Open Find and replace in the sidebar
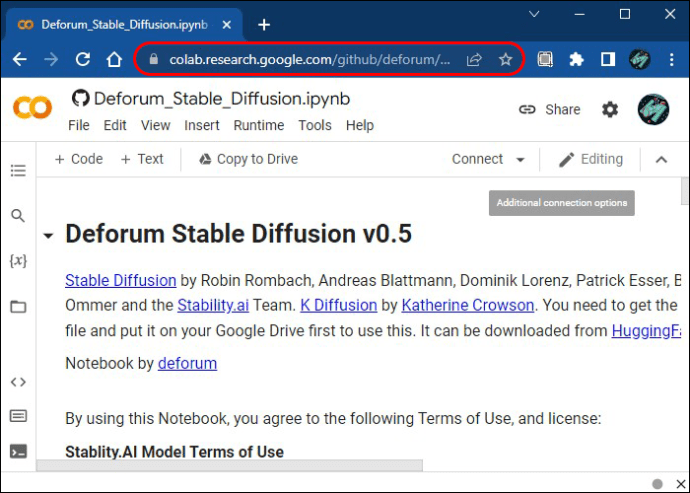The width and height of the screenshot is (690, 493). point(18,216)
